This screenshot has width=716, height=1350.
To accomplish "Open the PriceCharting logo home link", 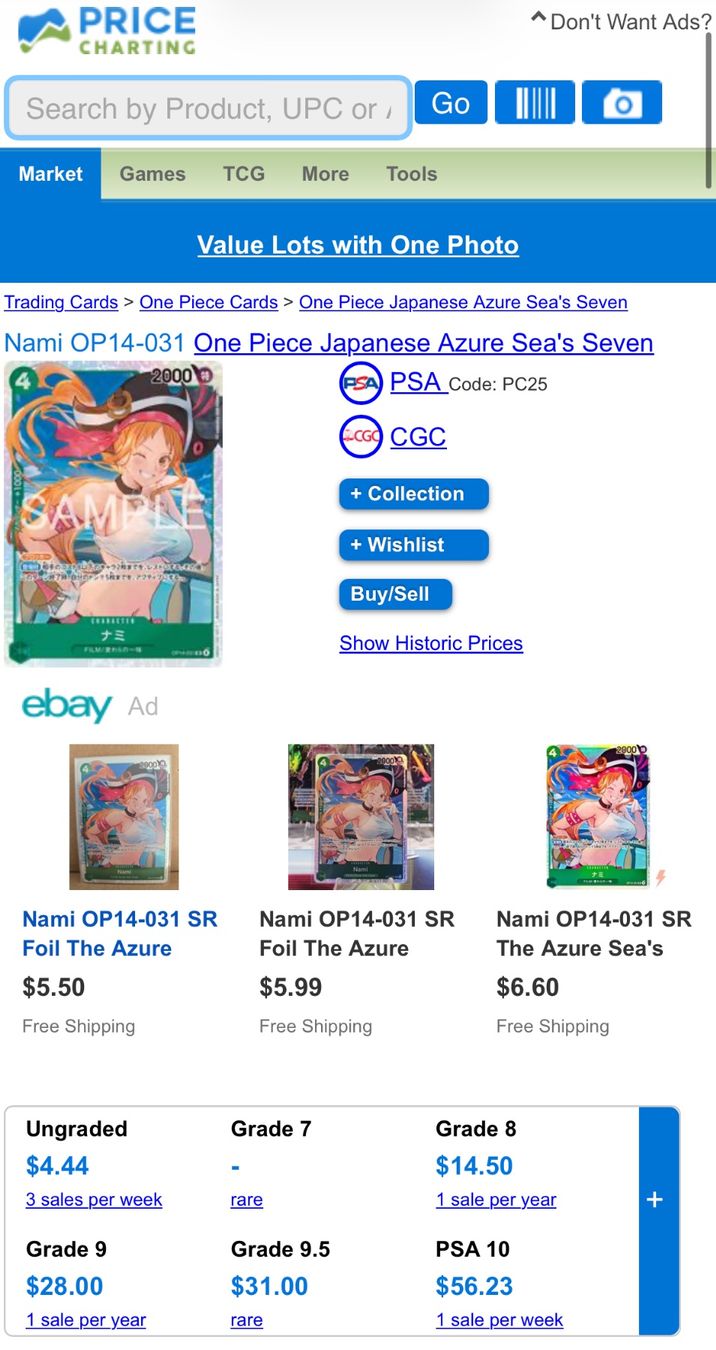I will tap(106, 30).
